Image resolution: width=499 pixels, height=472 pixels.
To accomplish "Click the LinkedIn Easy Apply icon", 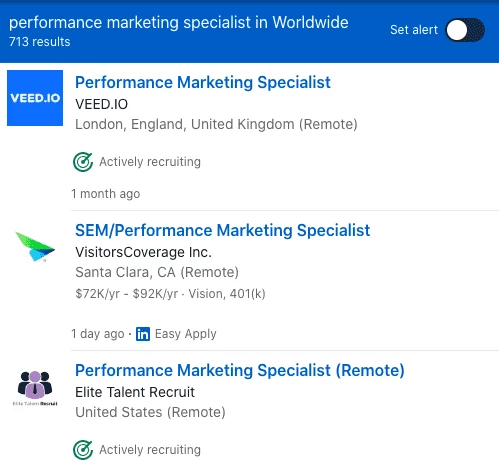I will [143, 334].
